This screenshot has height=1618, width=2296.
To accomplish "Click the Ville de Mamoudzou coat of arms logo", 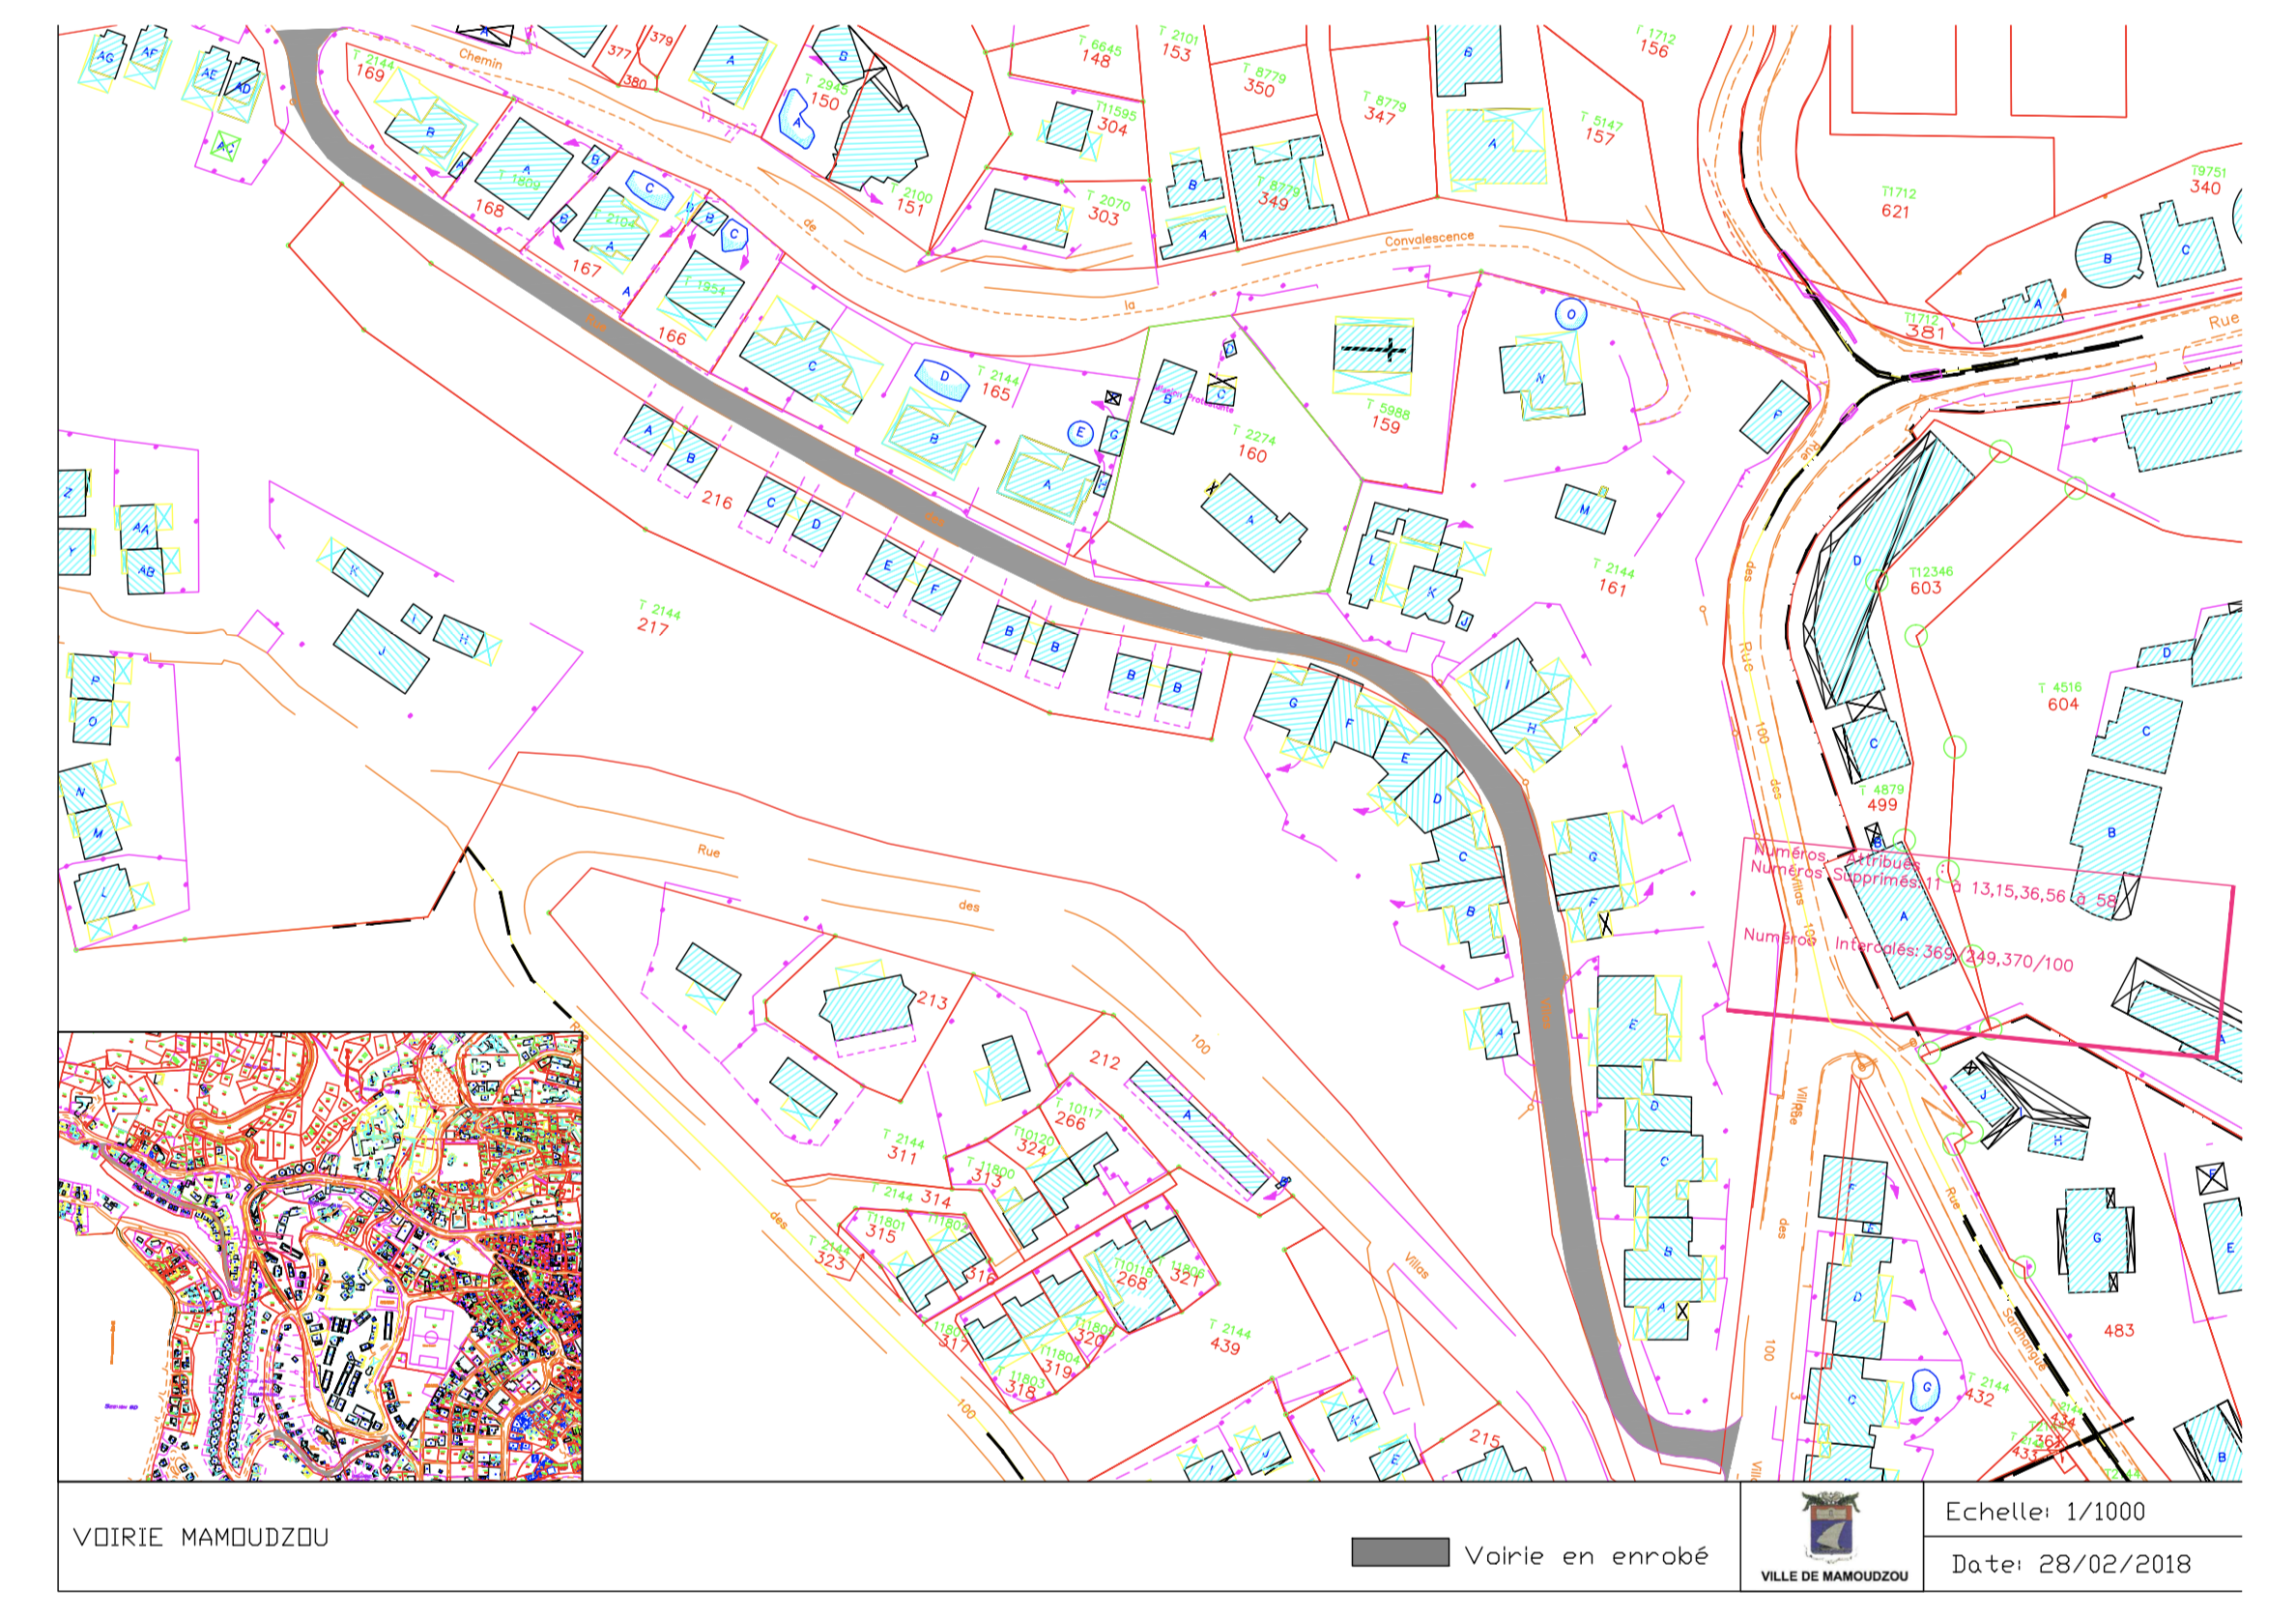I will (x=1833, y=1528).
